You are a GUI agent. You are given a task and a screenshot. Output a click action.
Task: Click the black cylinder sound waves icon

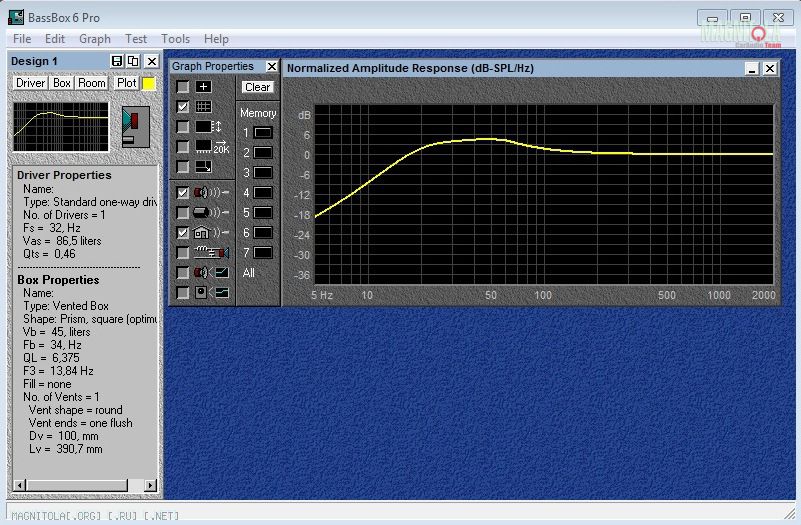(x=211, y=212)
